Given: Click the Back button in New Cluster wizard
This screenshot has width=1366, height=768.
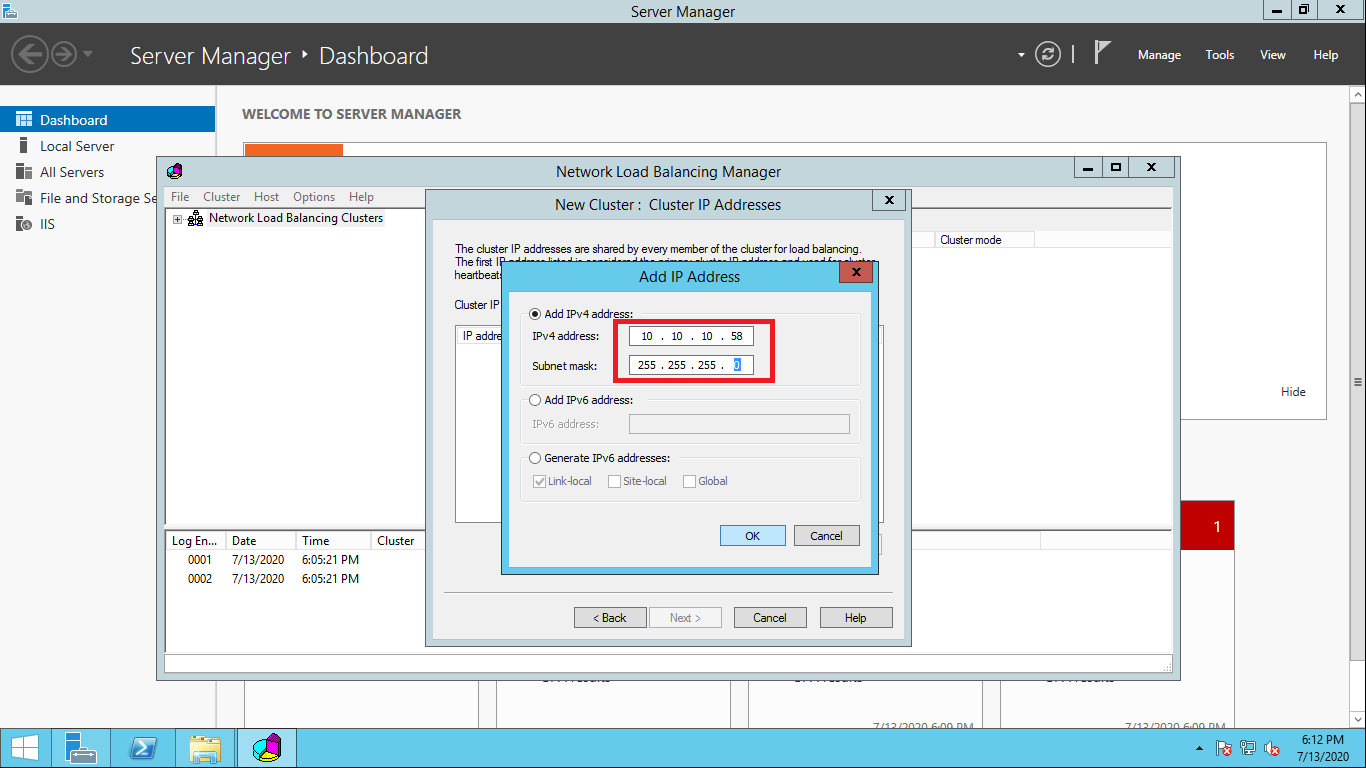Looking at the screenshot, I should [x=610, y=618].
